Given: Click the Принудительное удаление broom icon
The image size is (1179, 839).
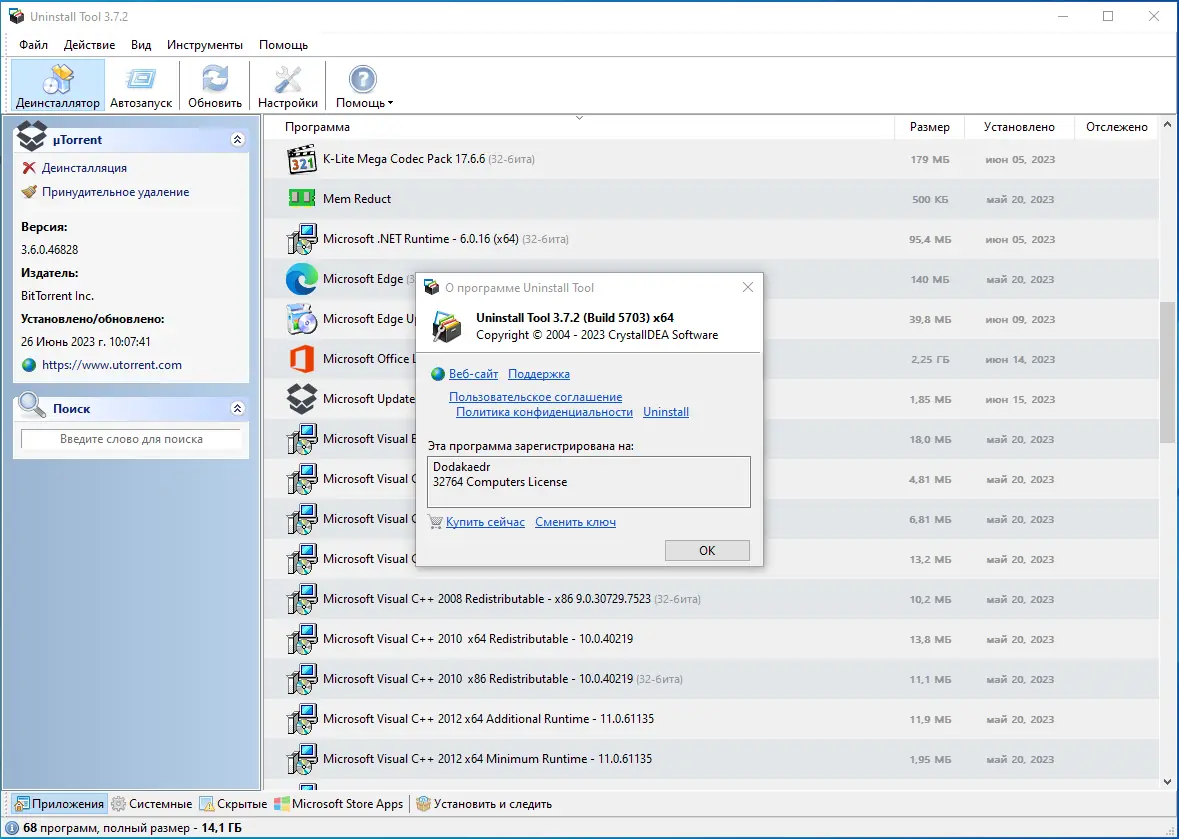Looking at the screenshot, I should (x=29, y=192).
